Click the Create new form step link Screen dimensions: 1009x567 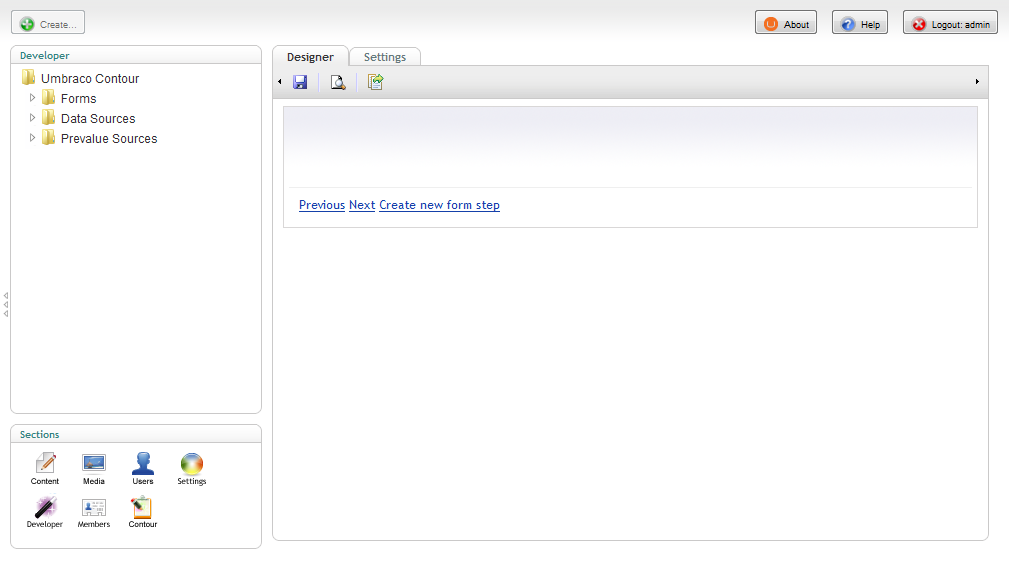tap(439, 205)
